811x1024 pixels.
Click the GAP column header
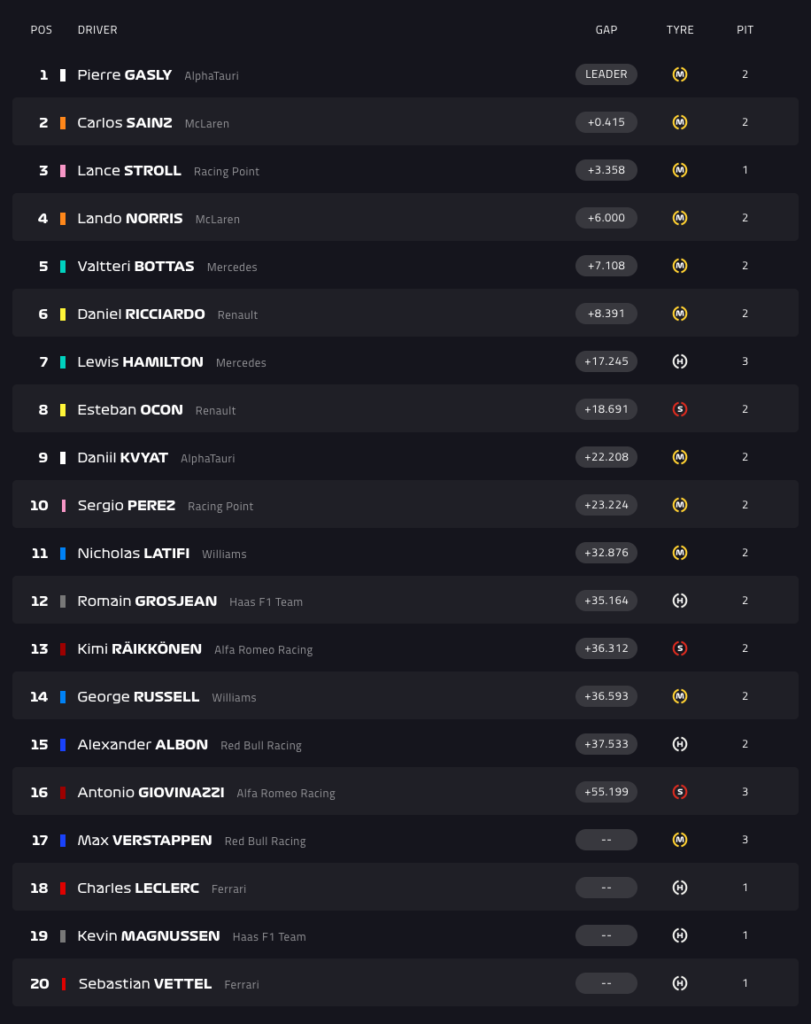tap(606, 30)
